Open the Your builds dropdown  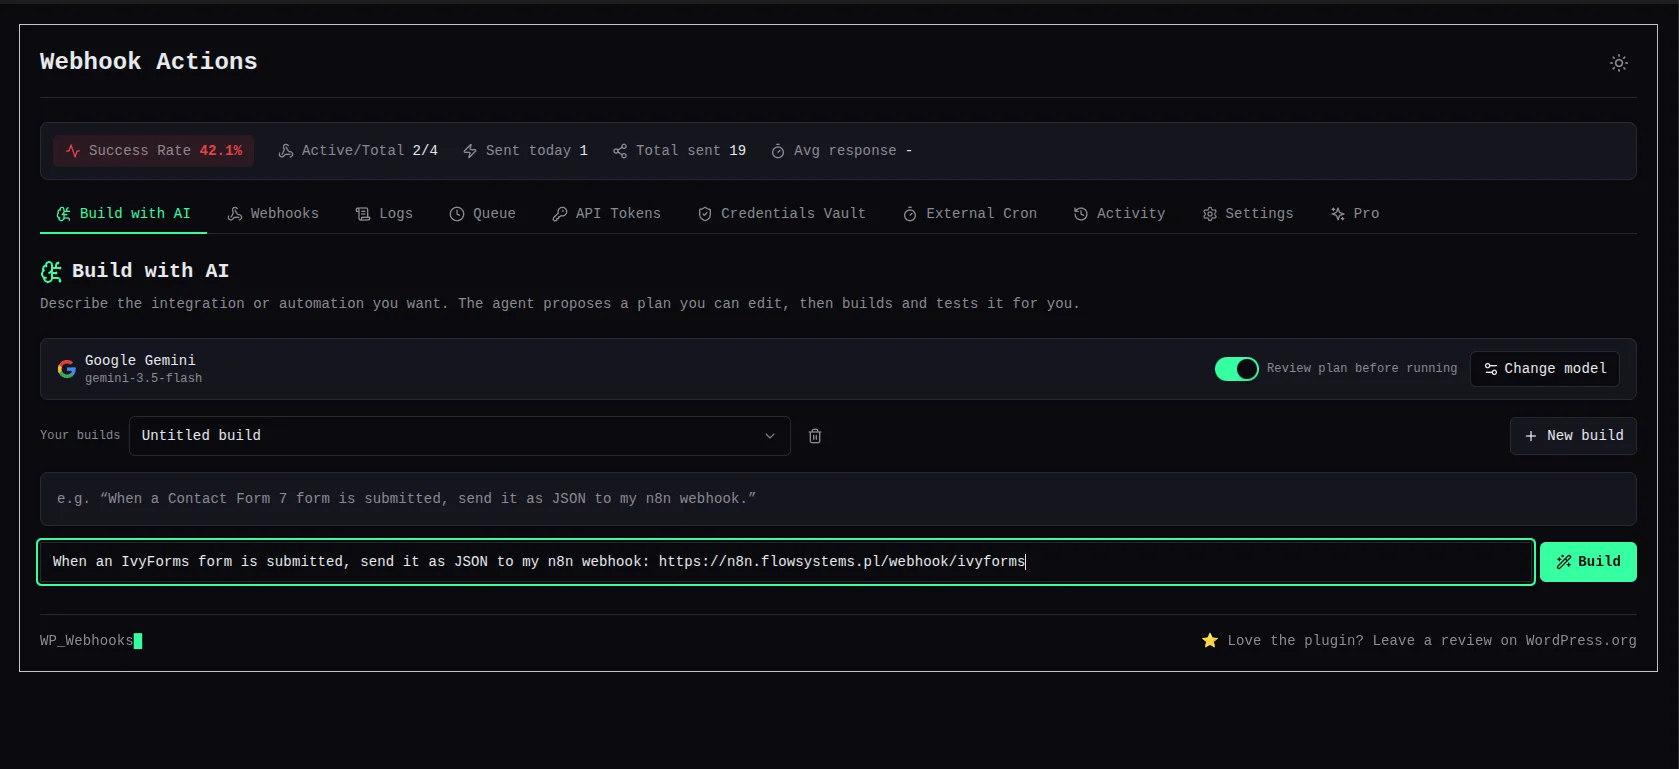tap(460, 436)
